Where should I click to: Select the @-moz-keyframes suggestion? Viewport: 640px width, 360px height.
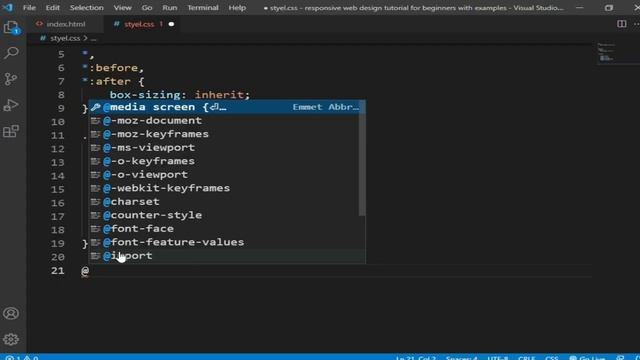[224, 134]
